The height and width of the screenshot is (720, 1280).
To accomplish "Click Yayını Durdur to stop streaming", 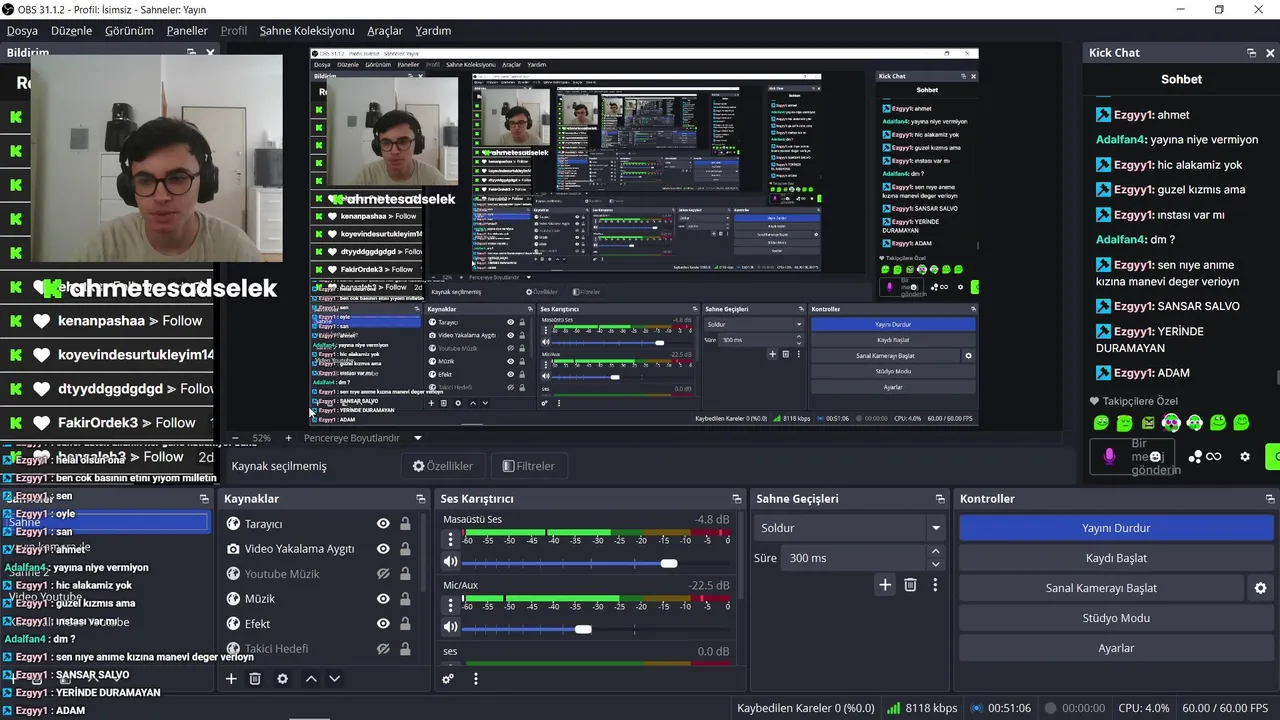I will click(1116, 528).
